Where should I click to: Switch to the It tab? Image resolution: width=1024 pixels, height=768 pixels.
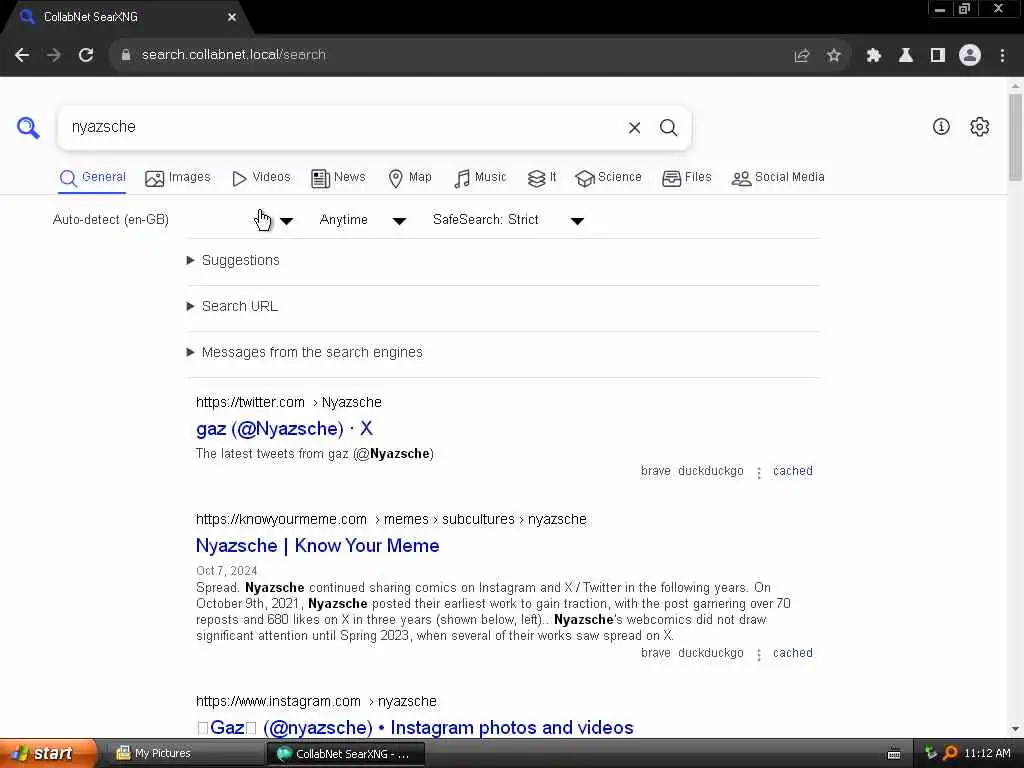(542, 178)
